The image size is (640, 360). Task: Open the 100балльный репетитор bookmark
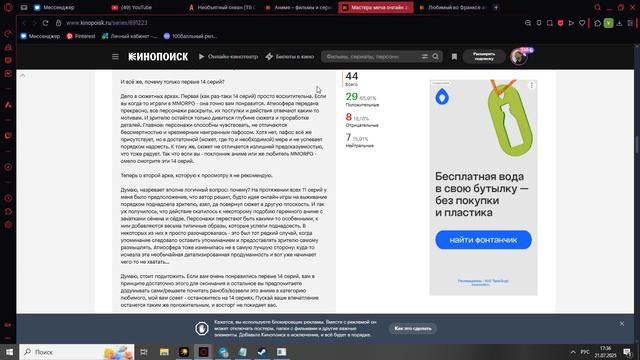coord(190,36)
